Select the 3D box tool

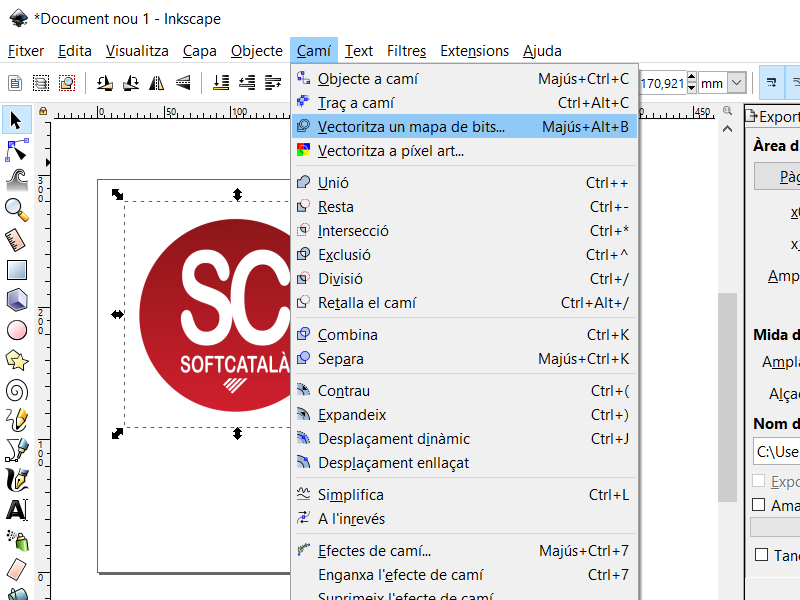tap(17, 300)
